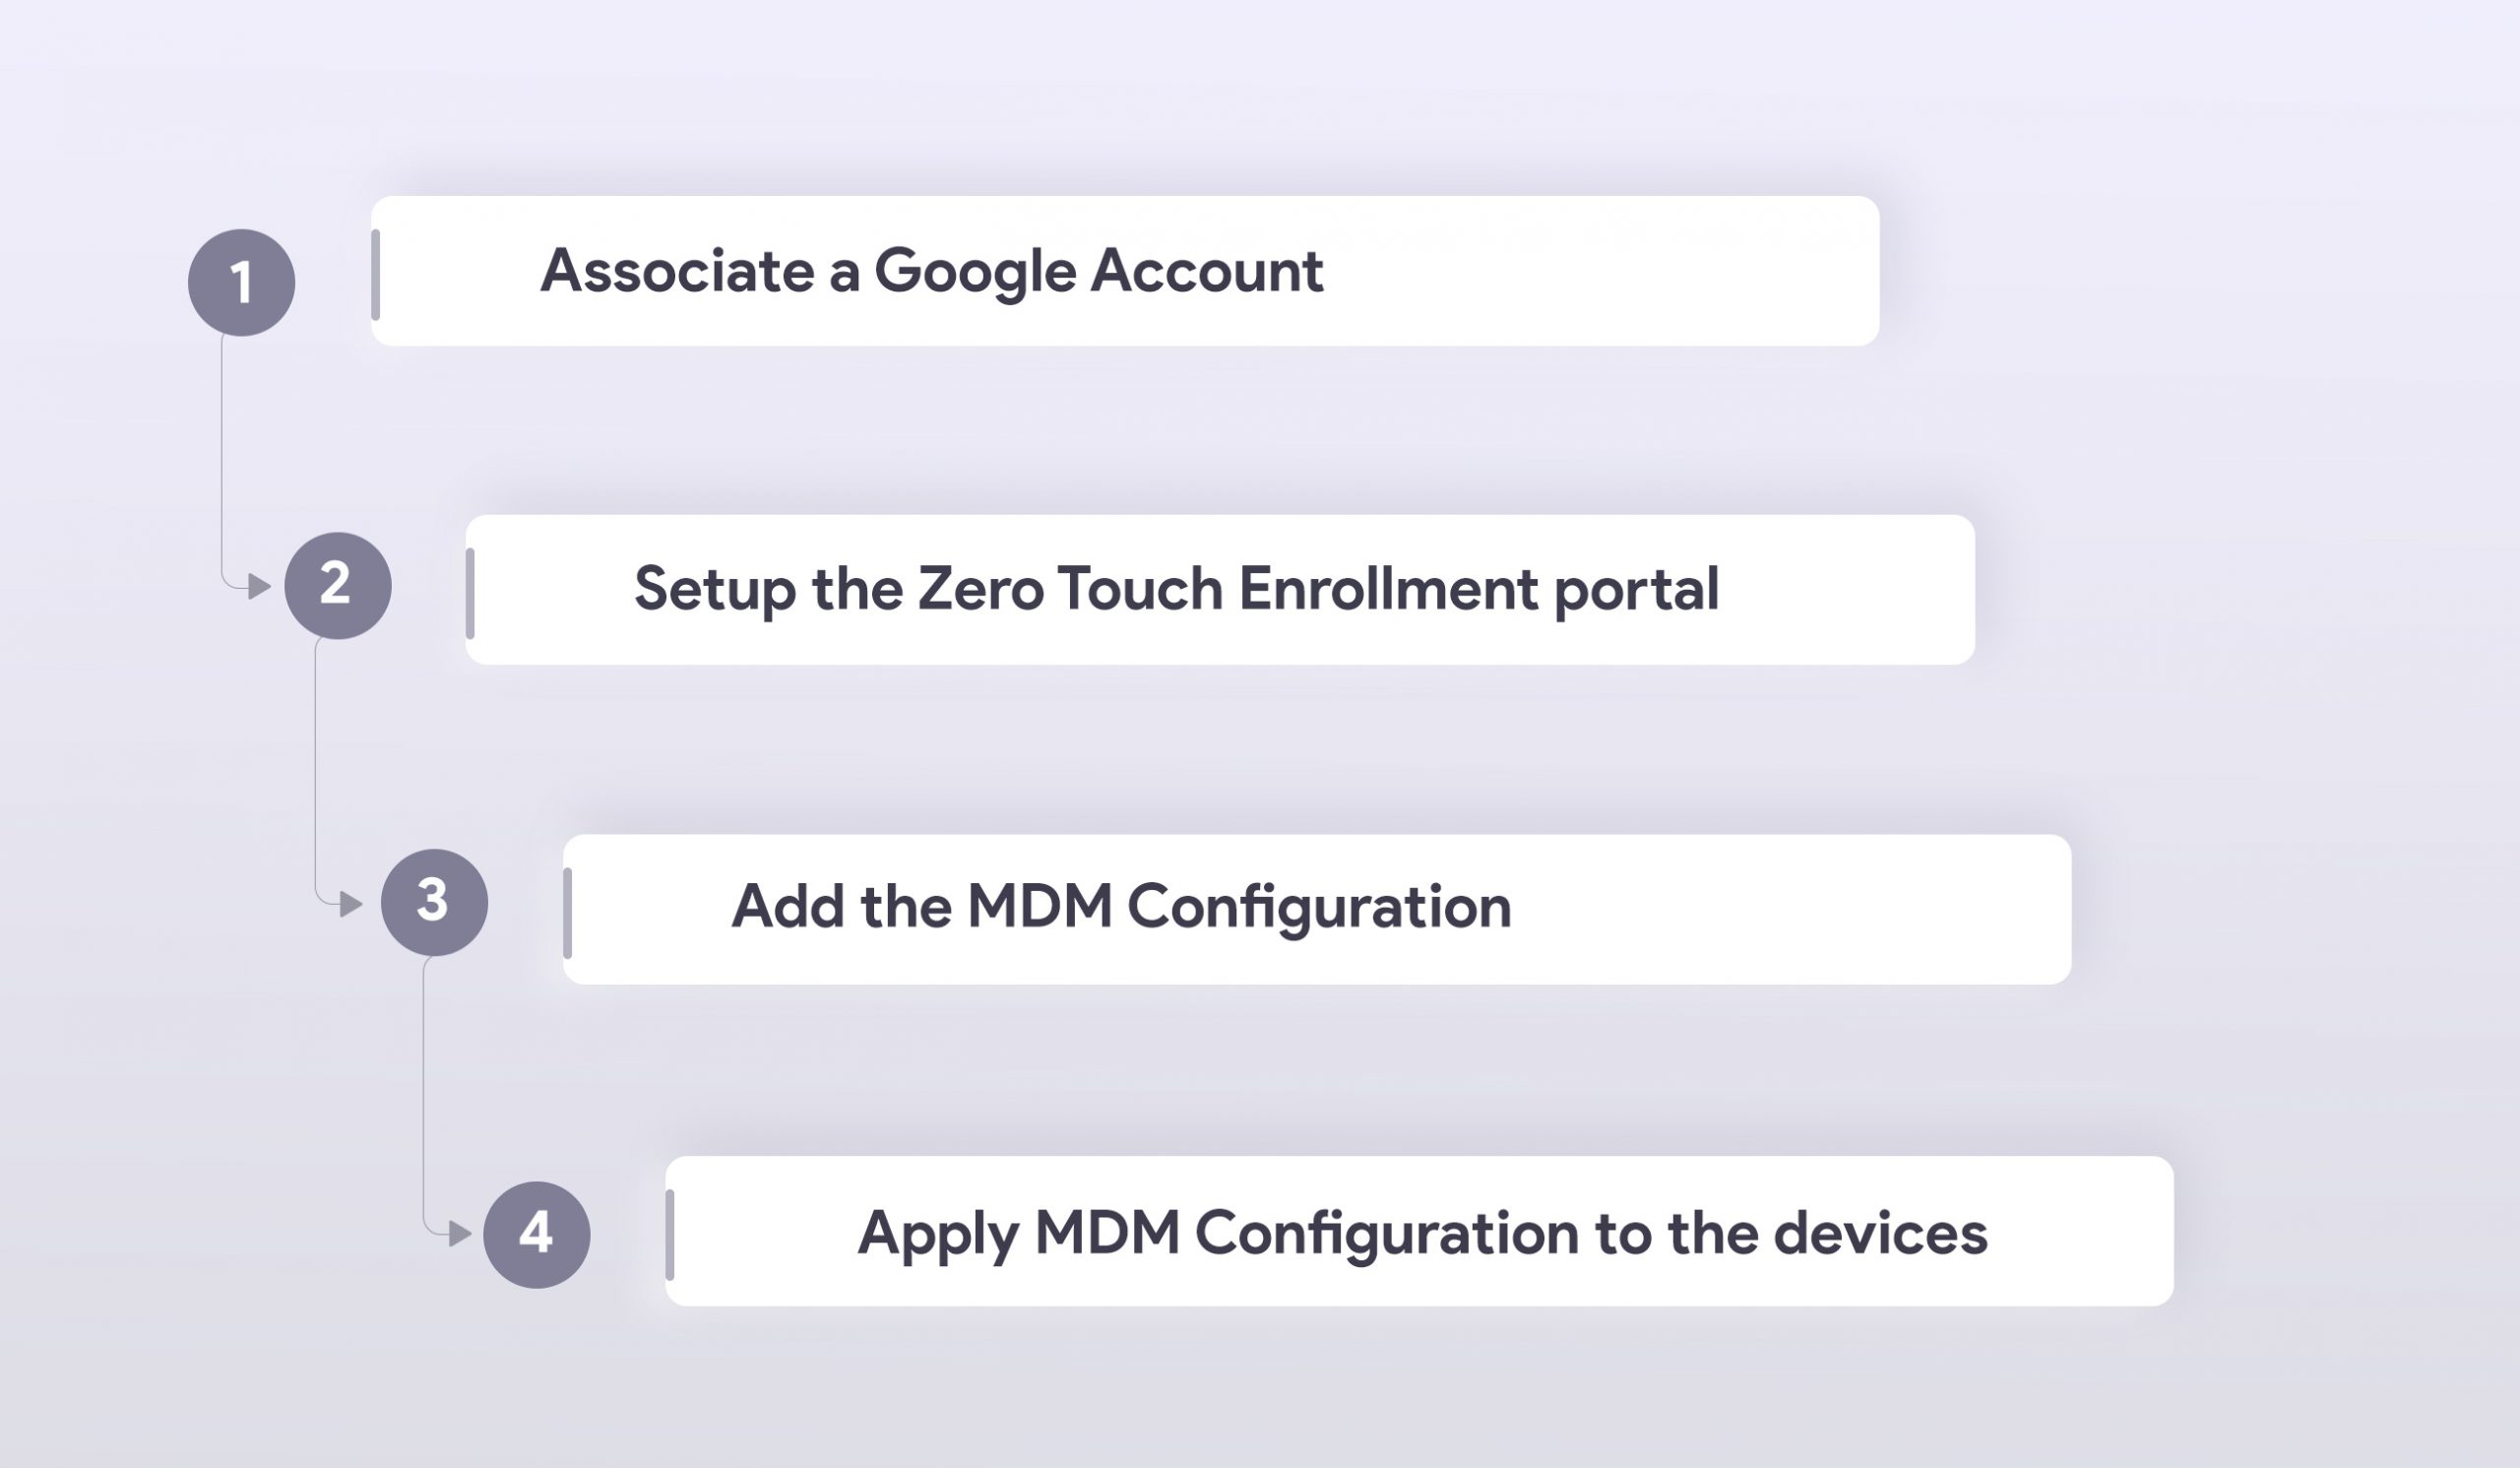
Task: Click the connector line between steps 1 and 2
Action: pos(221,460)
